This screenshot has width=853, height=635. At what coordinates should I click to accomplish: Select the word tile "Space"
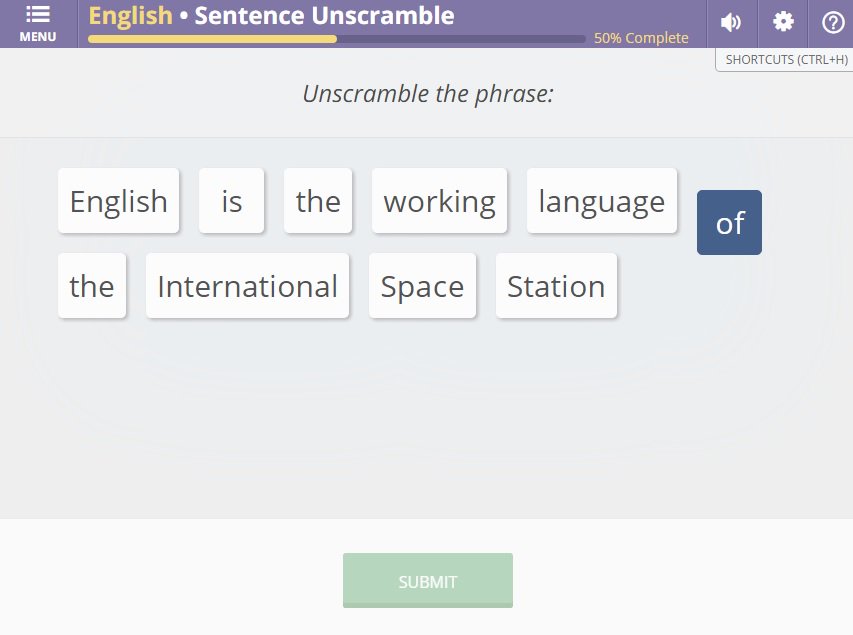tap(423, 286)
